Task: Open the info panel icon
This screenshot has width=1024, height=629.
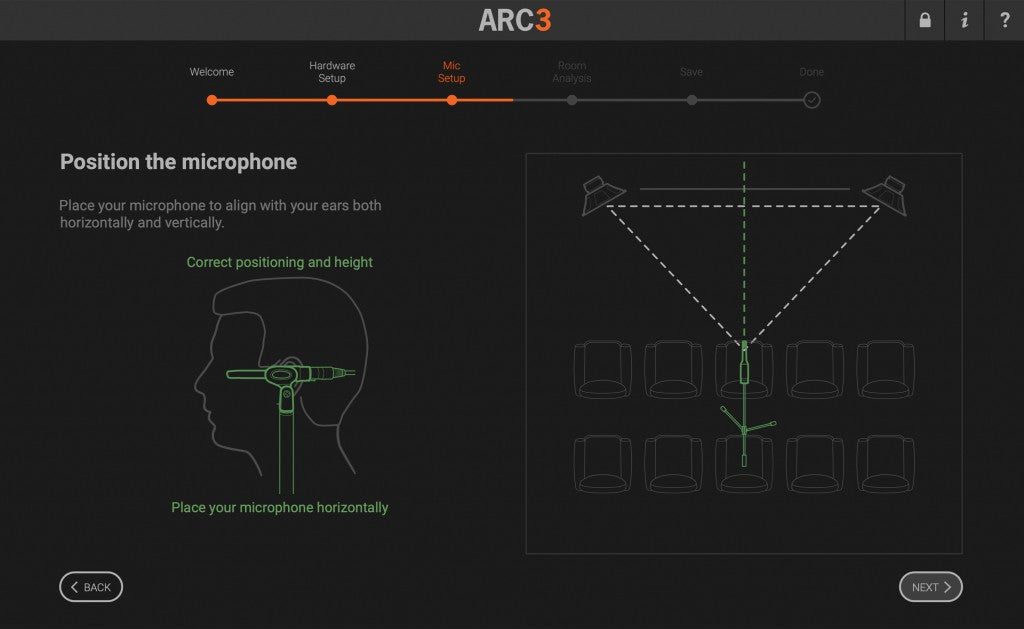Action: [x=964, y=20]
